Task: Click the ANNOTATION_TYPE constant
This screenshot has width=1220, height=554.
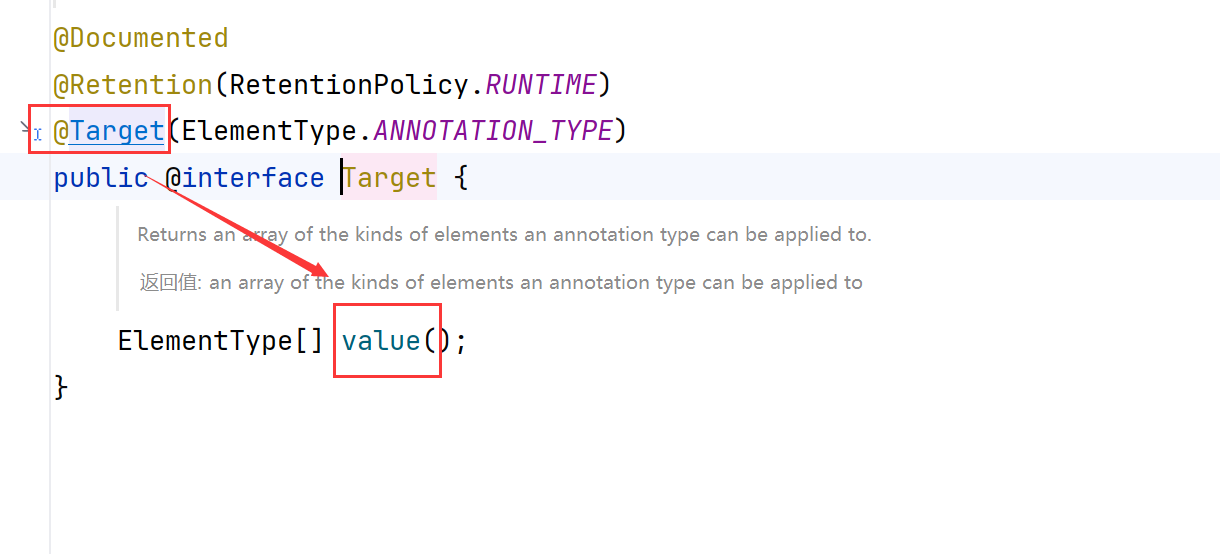Action: tap(493, 131)
